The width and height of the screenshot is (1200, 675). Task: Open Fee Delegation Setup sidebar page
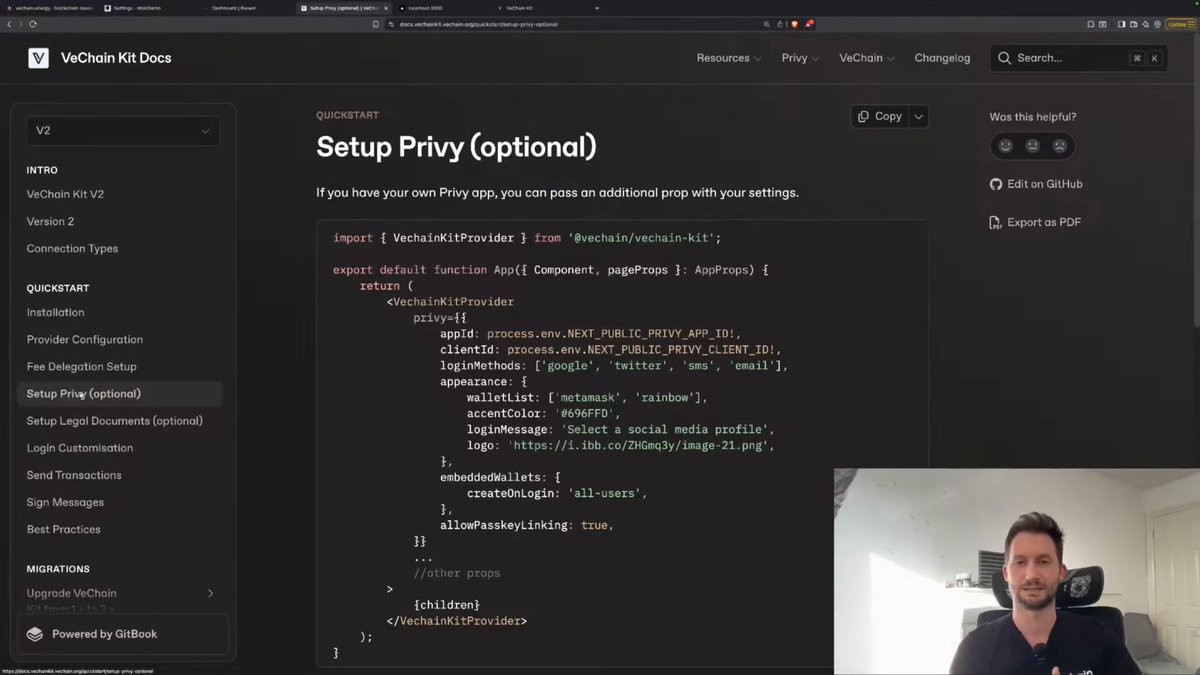81,366
